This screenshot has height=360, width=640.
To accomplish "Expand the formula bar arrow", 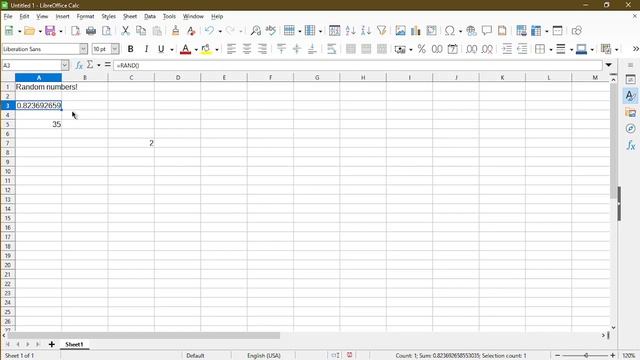I will 609,65.
